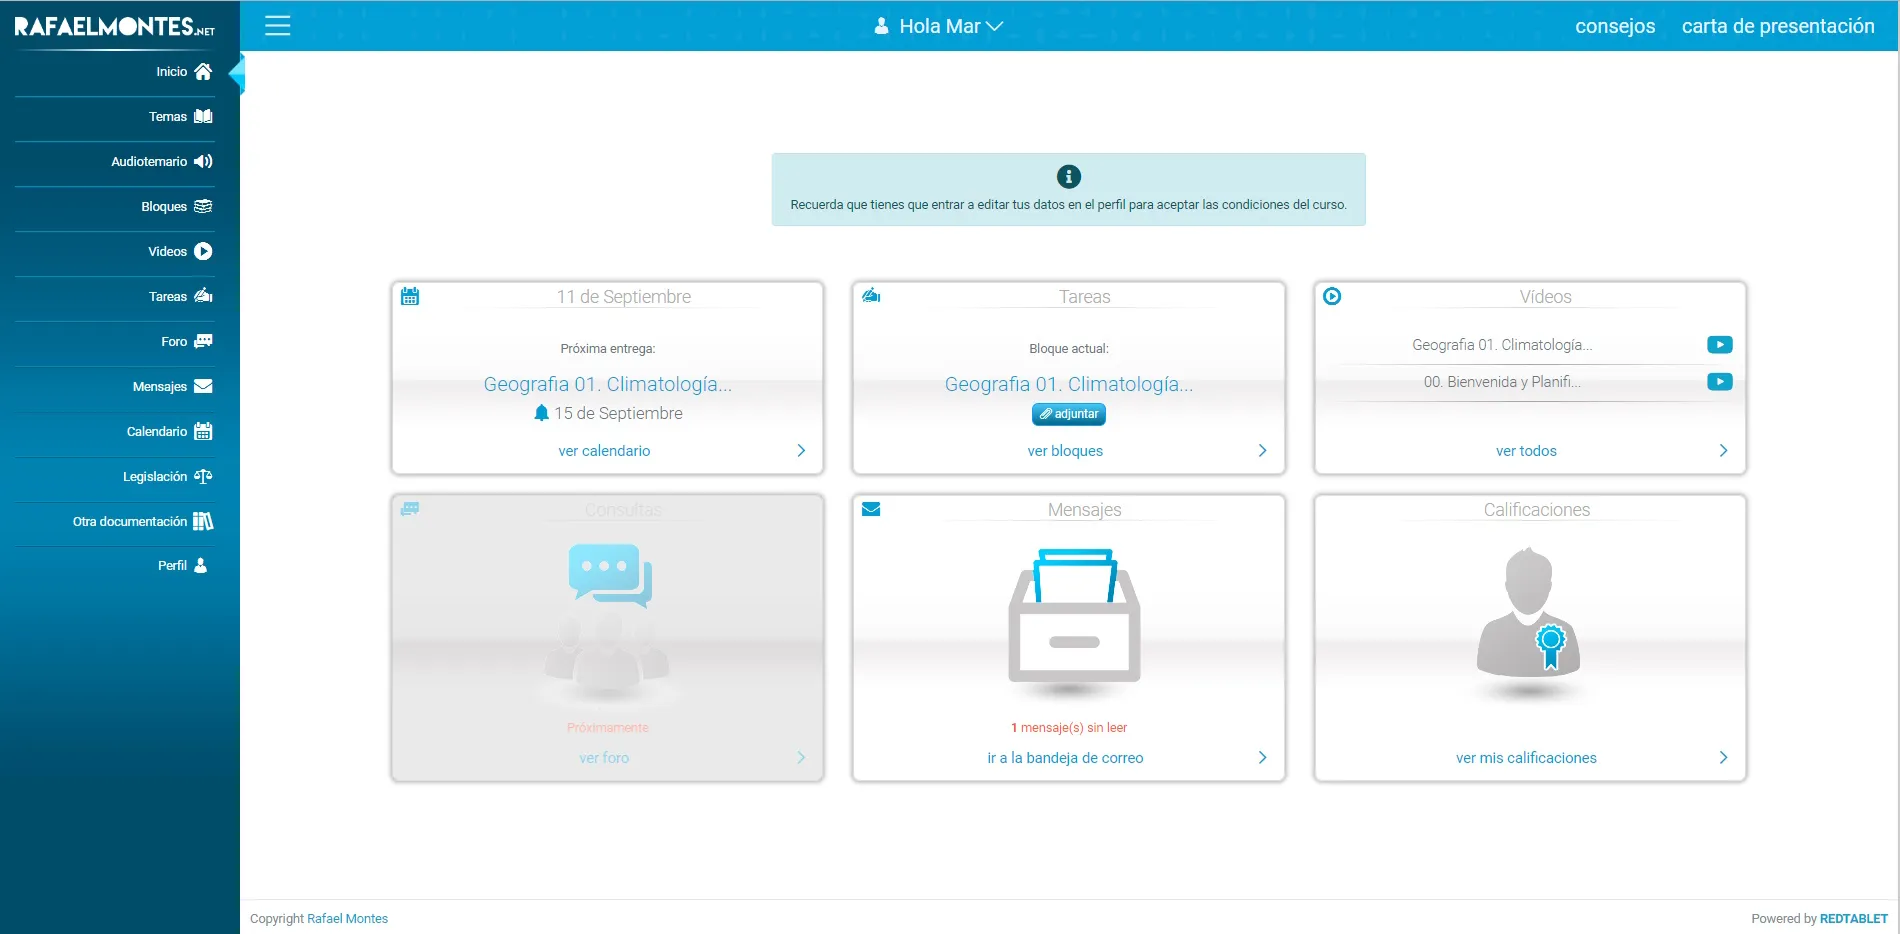Play the Geografía 01 Climatología video
The image size is (1900, 934).
(x=1719, y=345)
